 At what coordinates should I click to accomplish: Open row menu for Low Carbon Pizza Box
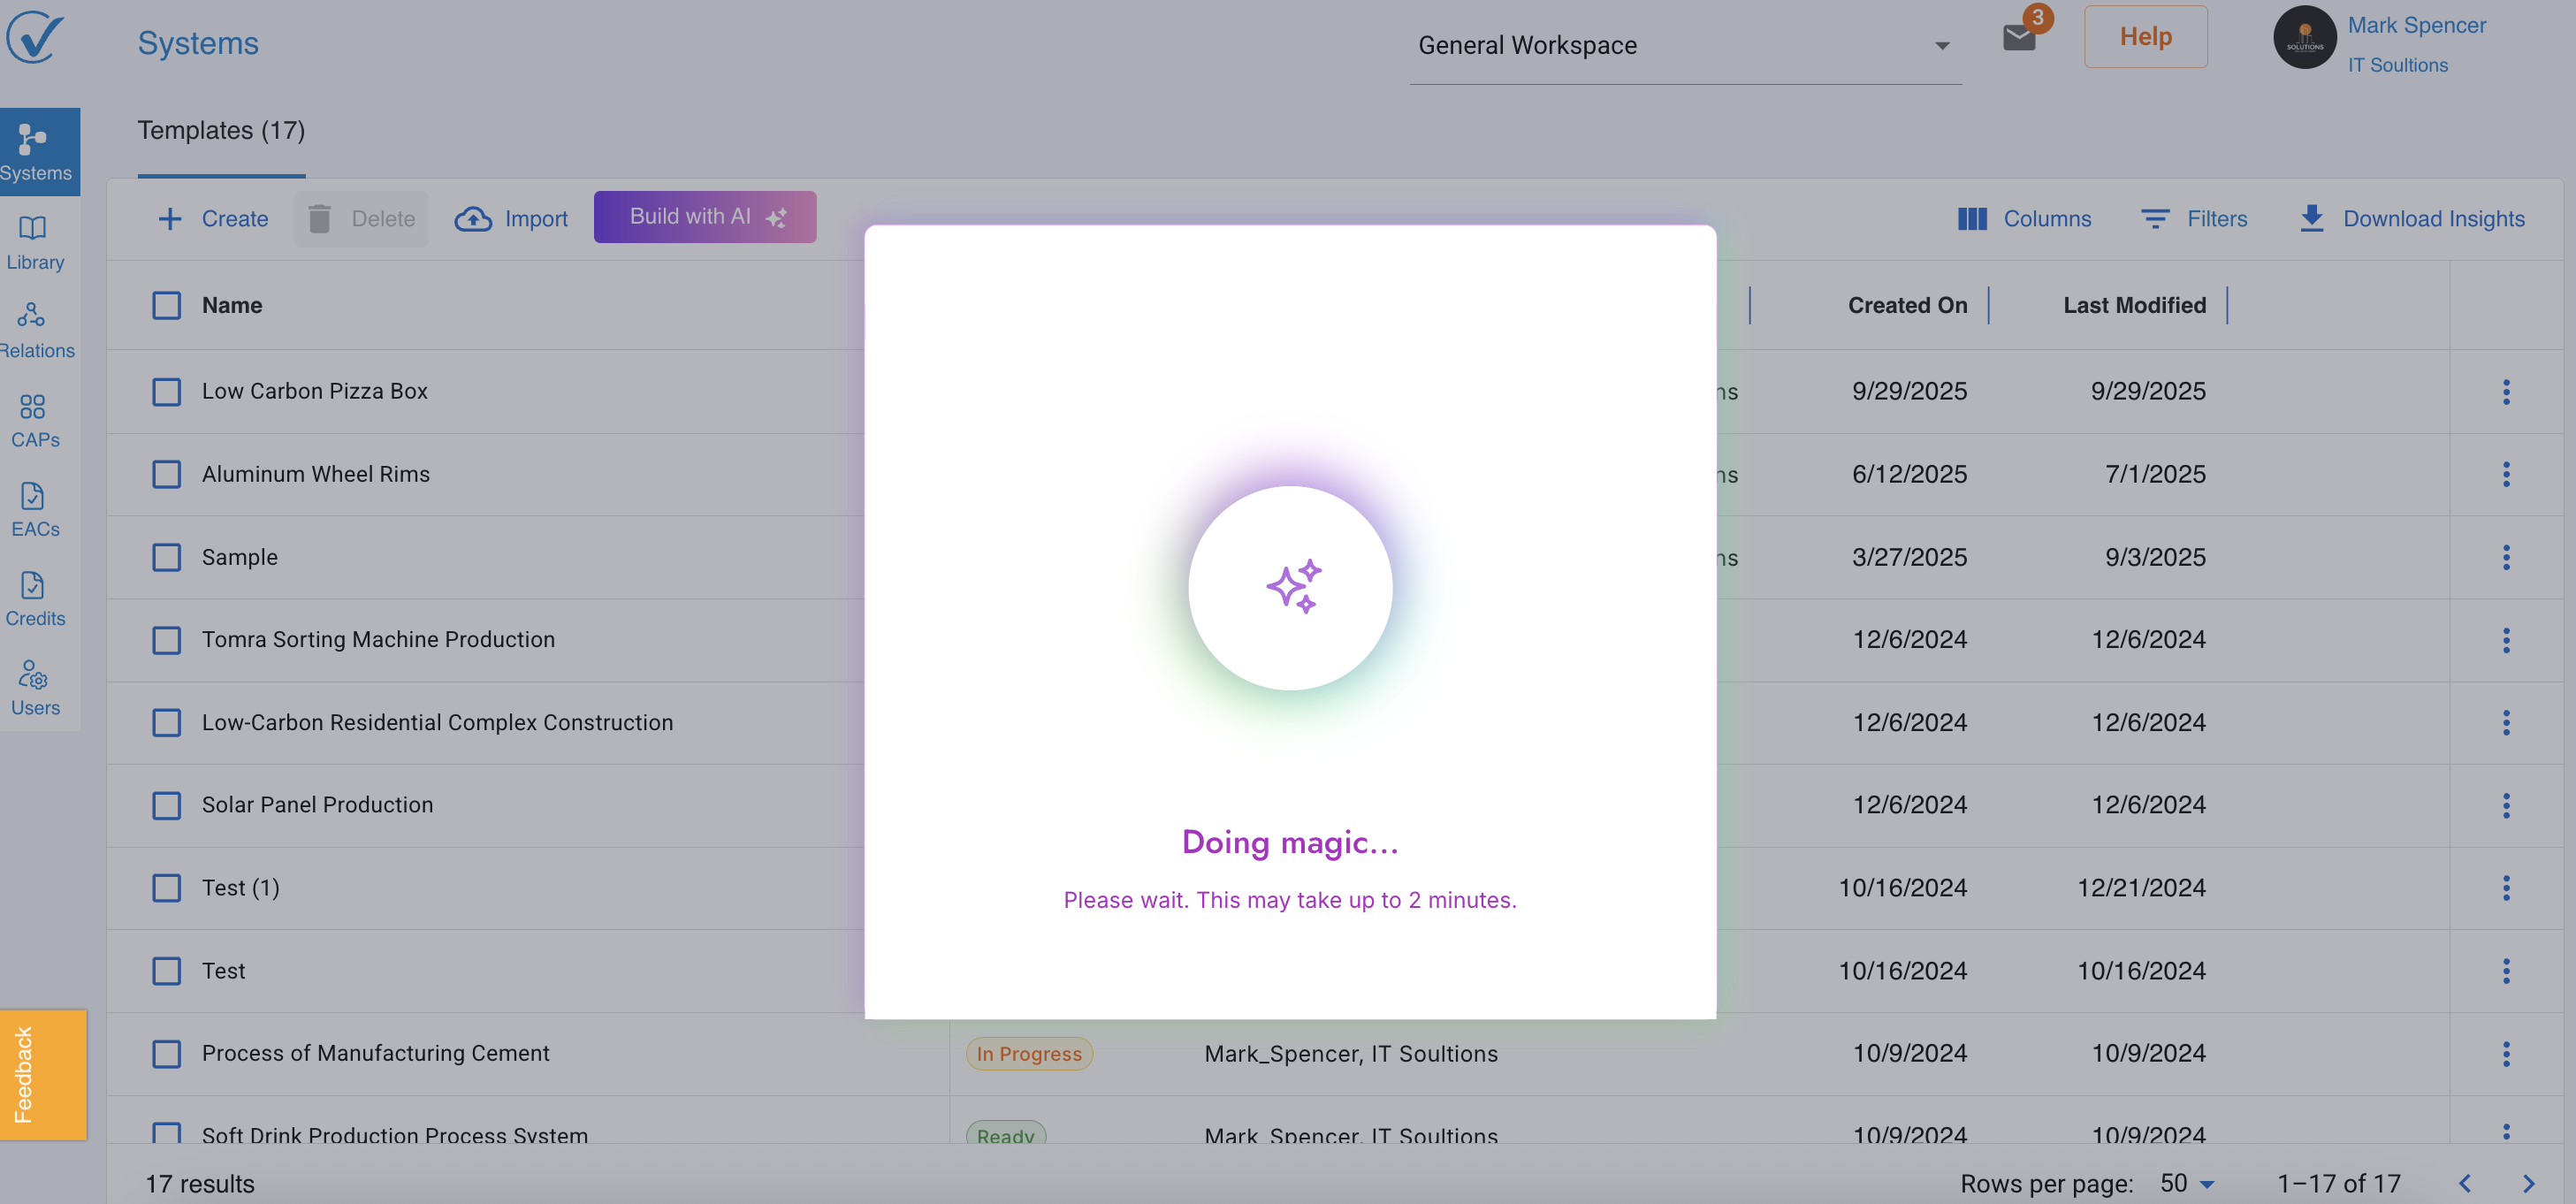pos(2505,391)
